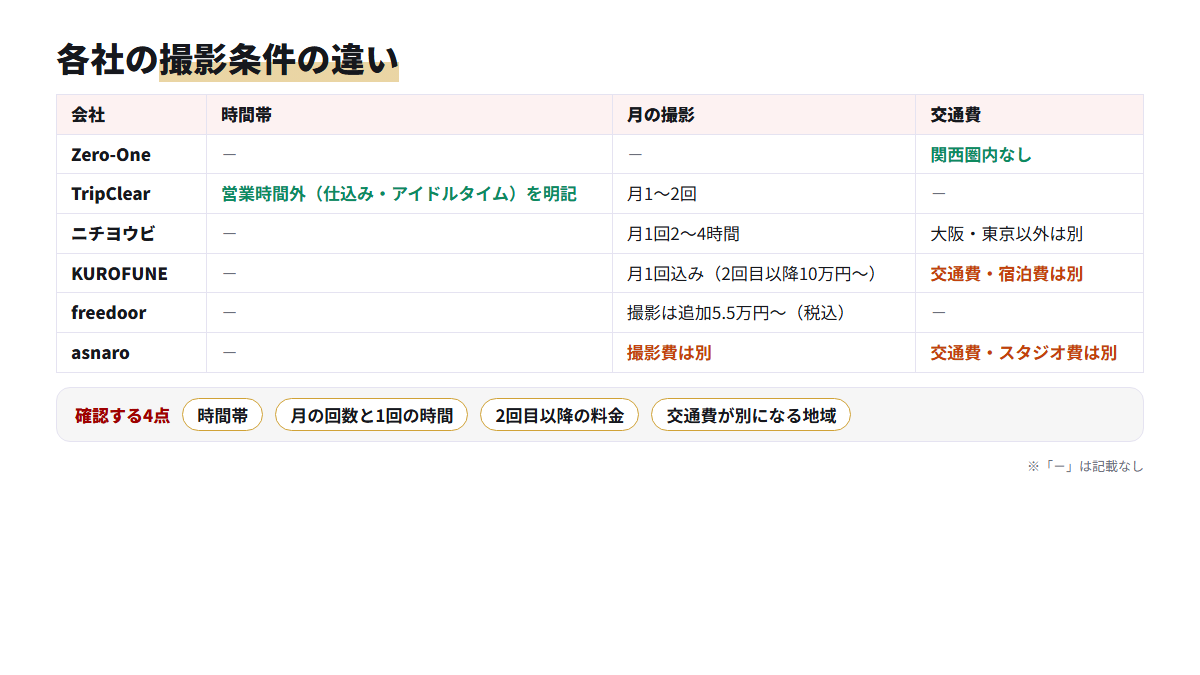Click the 確認する4点 label
The height and width of the screenshot is (675, 1200).
[x=122, y=415]
